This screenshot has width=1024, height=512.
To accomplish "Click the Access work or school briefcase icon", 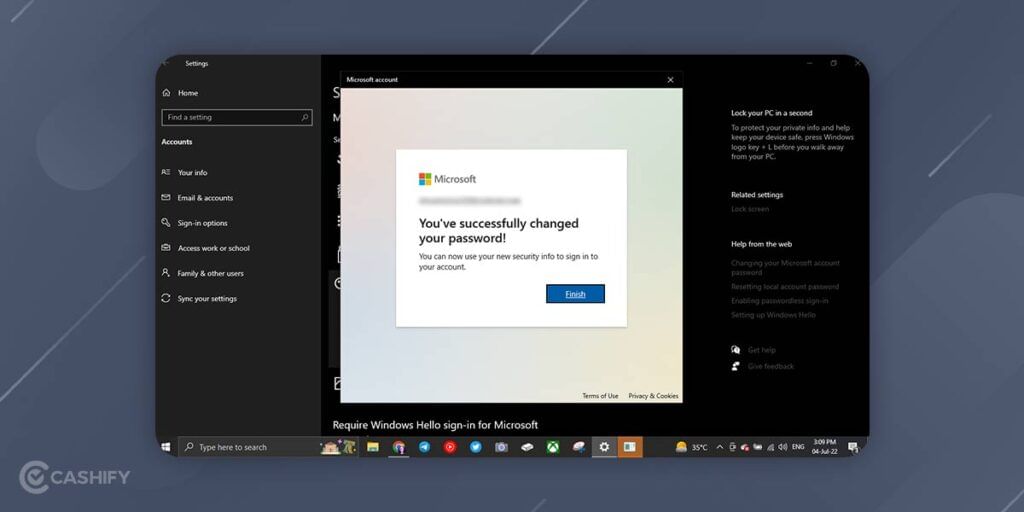I will point(166,248).
